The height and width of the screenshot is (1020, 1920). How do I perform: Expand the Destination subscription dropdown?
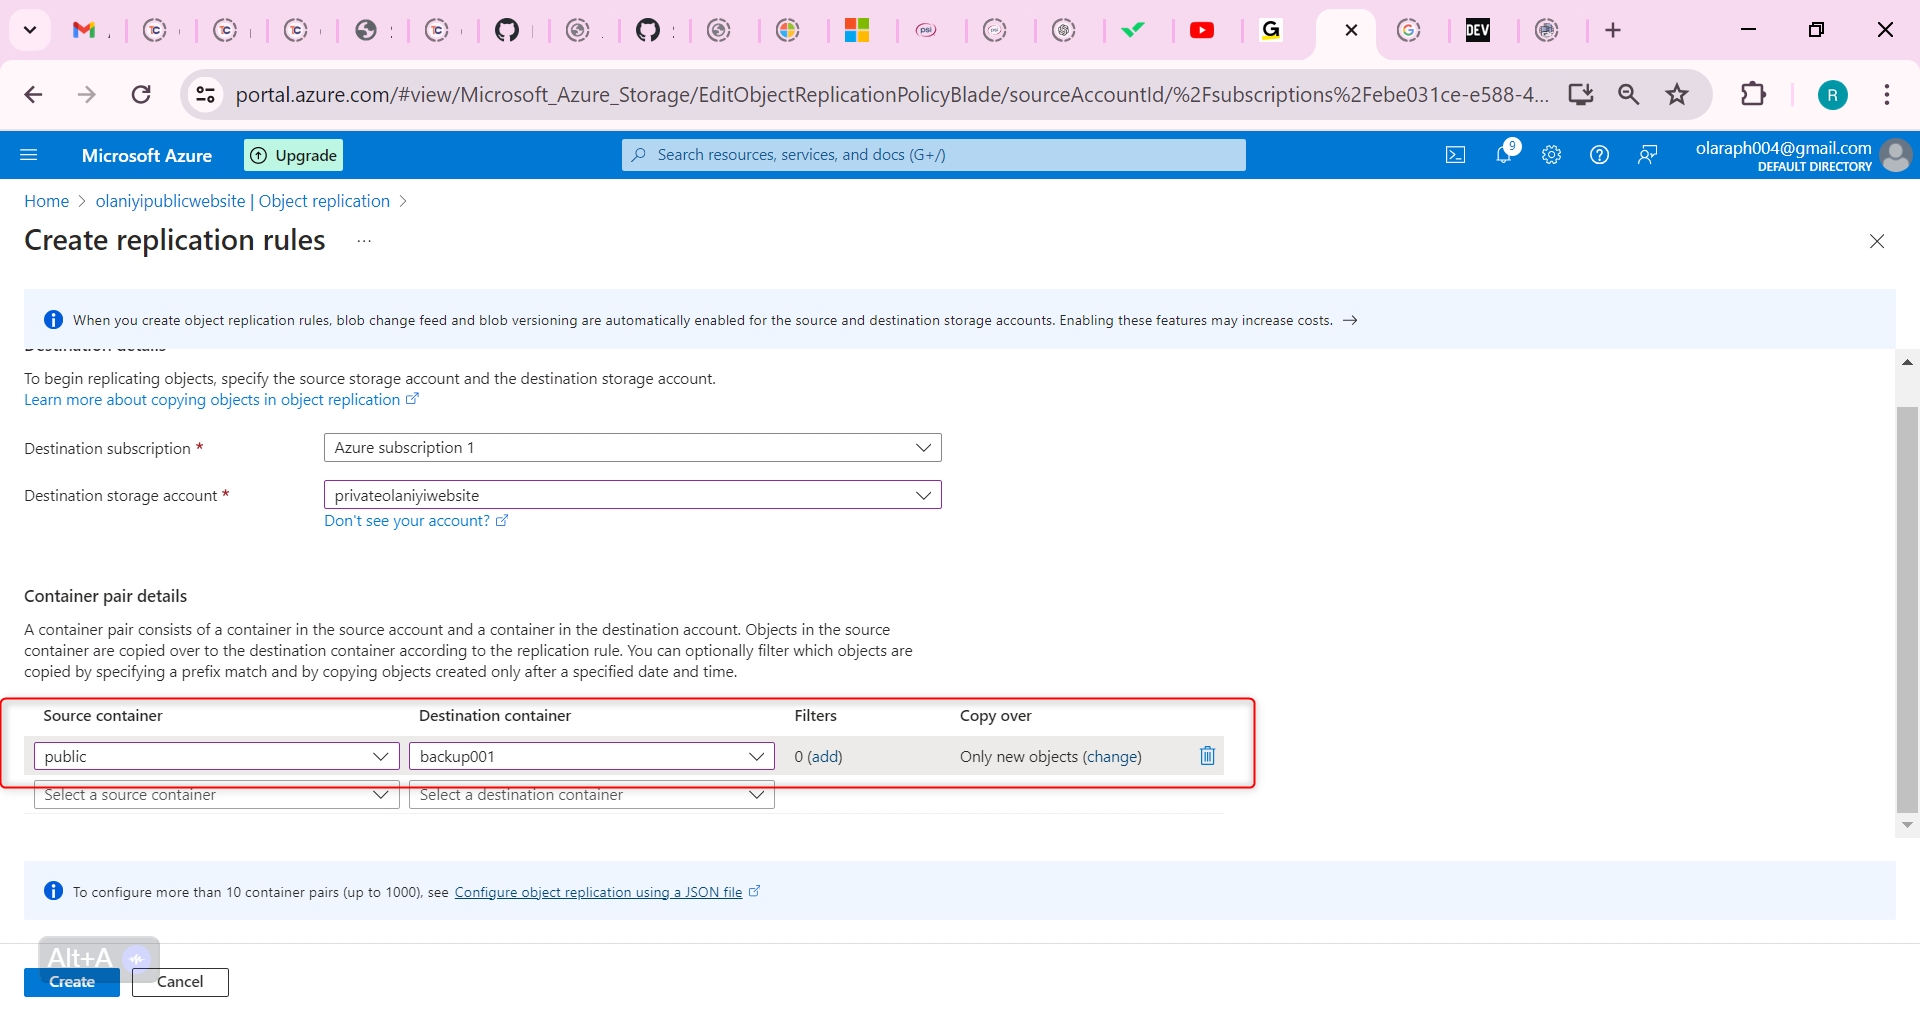[633, 448]
